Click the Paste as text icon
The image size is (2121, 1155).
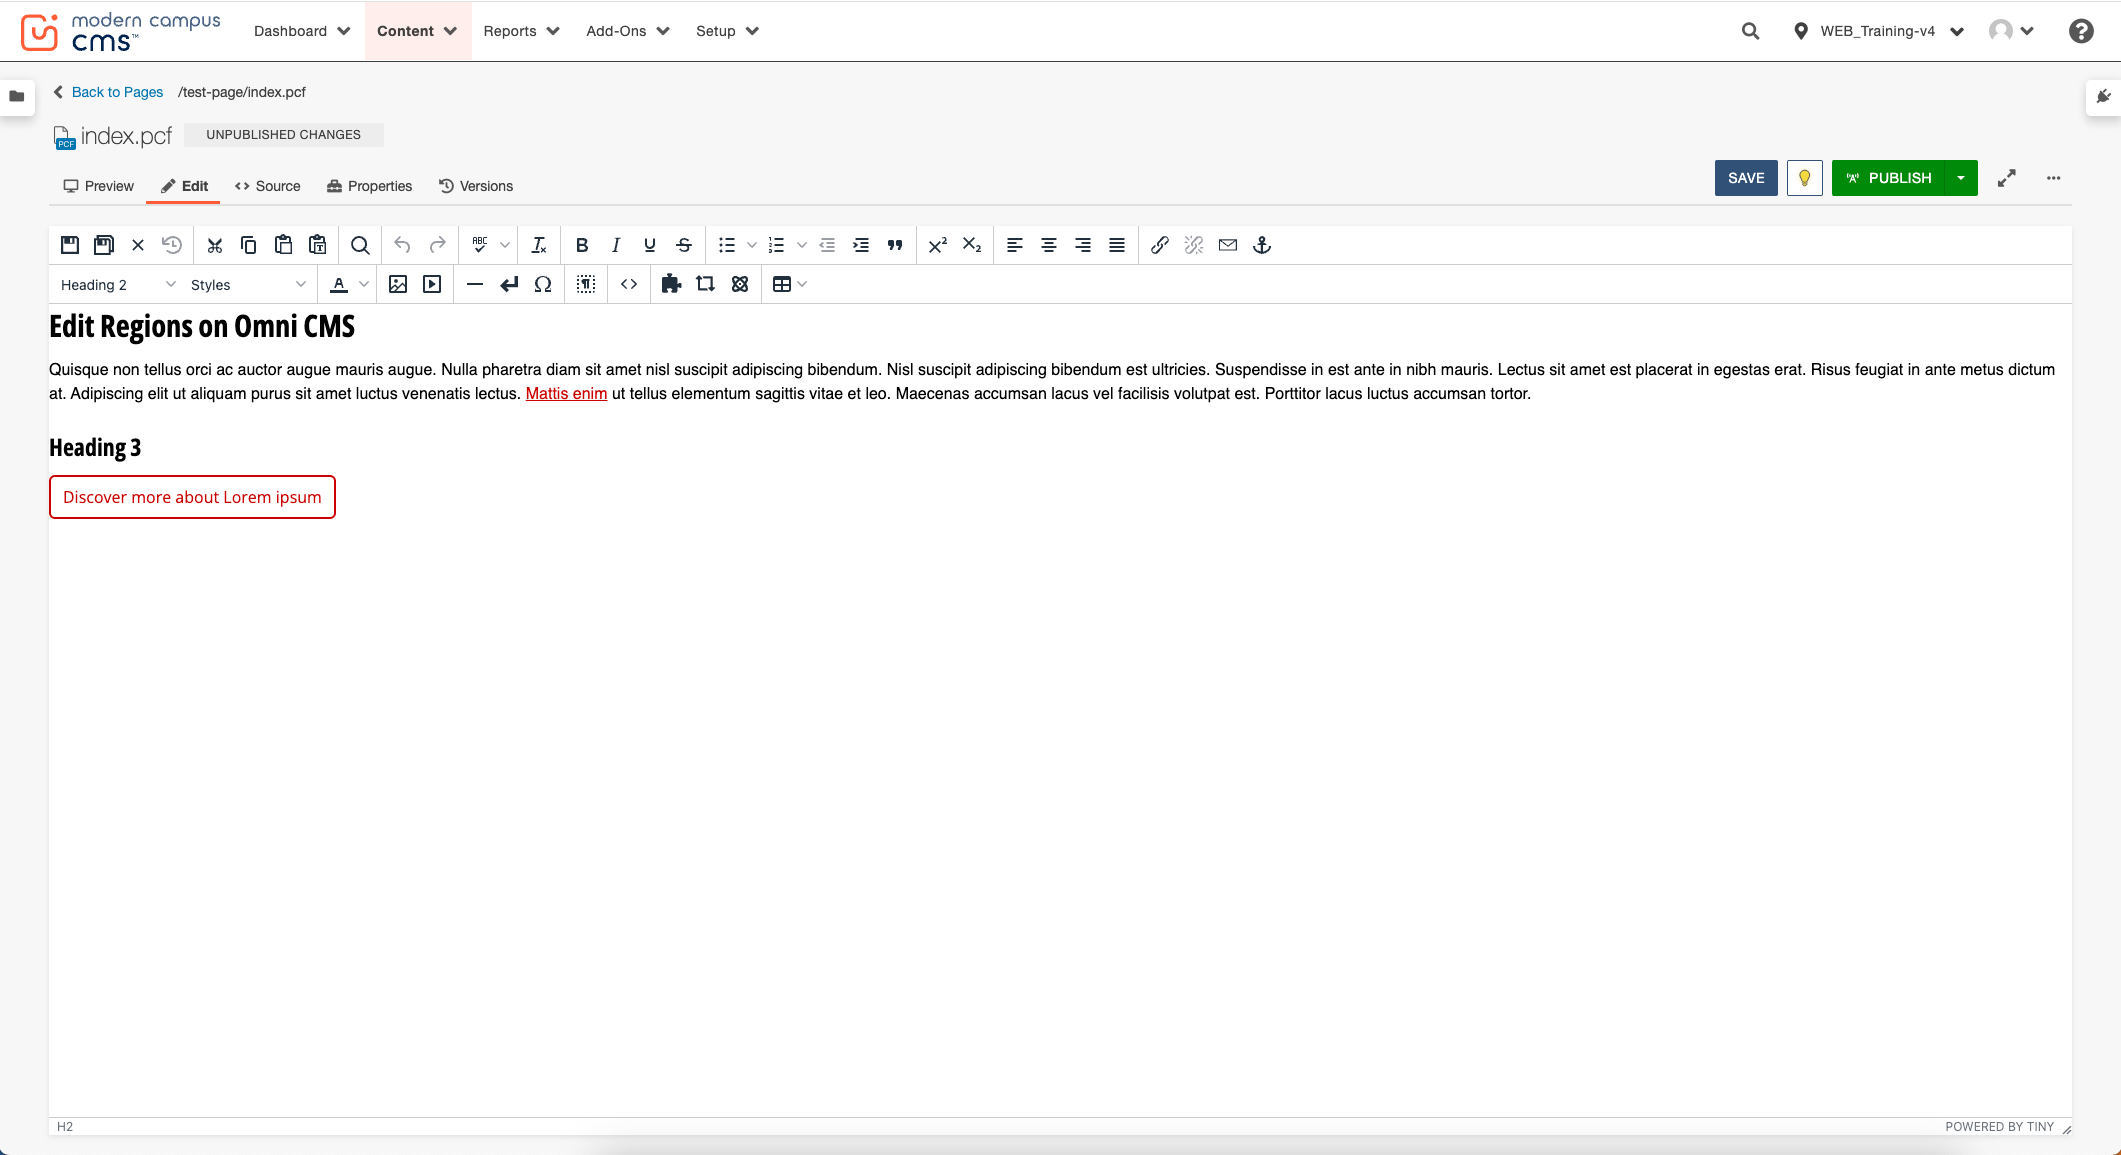click(x=318, y=245)
